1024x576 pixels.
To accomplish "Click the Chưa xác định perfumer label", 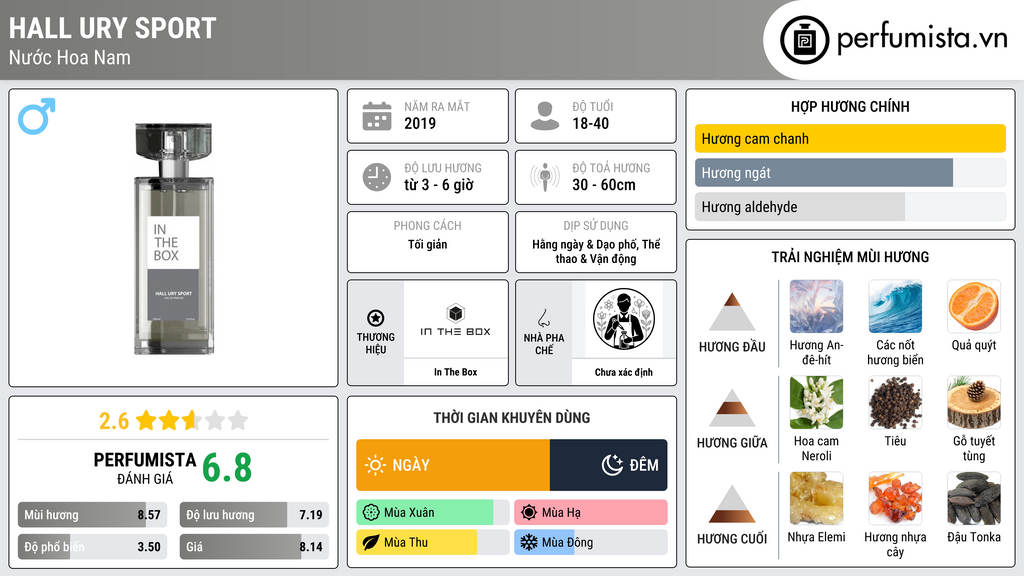I will coord(624,372).
